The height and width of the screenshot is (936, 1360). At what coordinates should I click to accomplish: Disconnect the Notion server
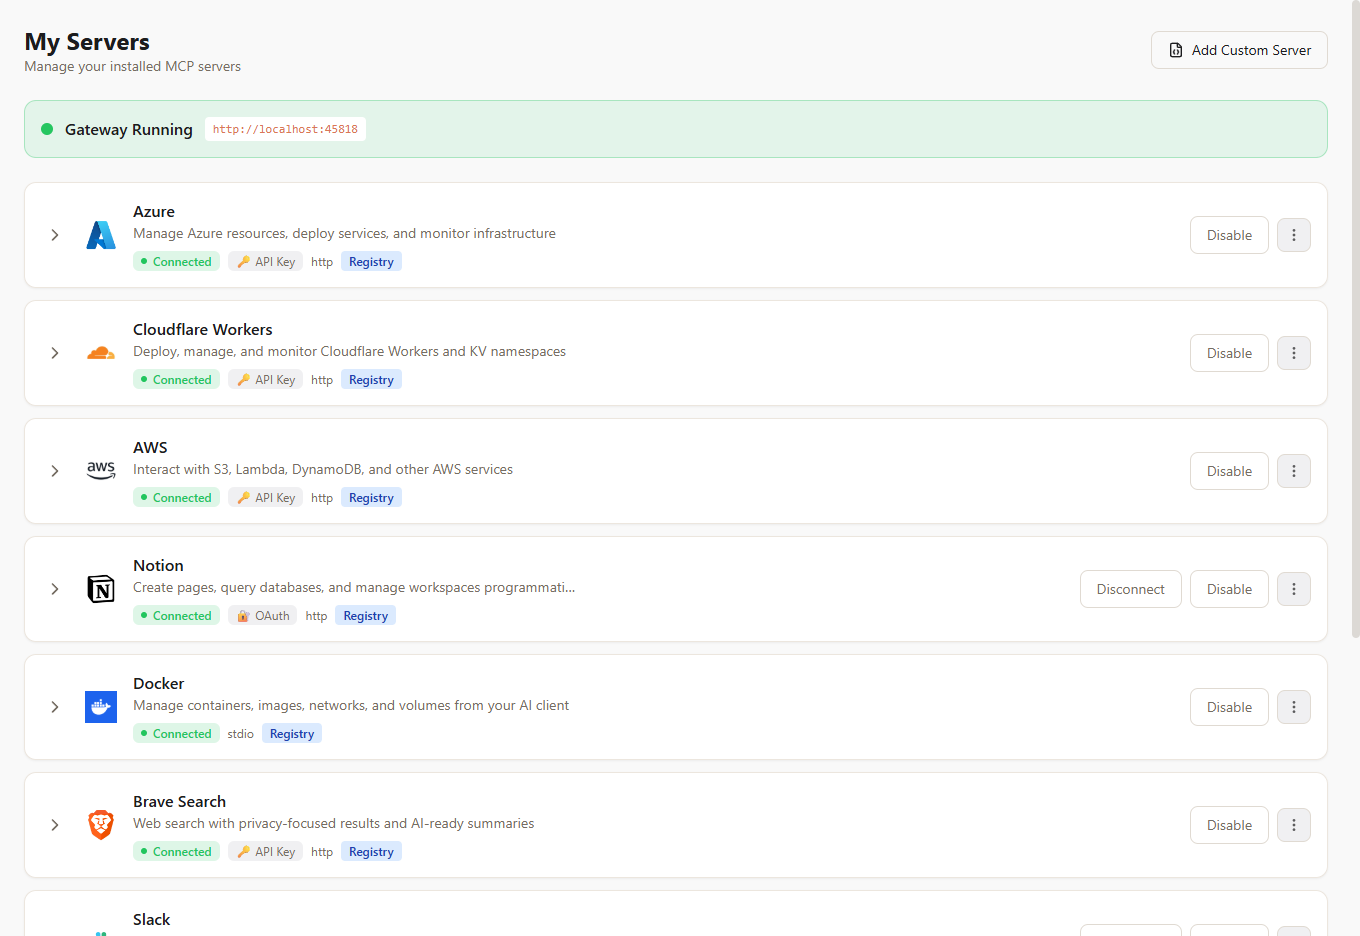(1130, 589)
